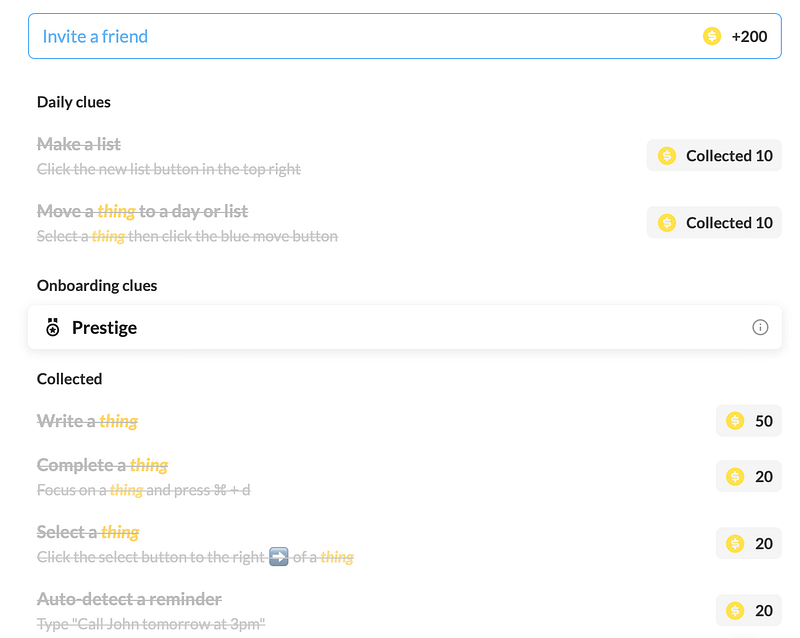Click Collected 10 badge for Make a list
This screenshot has width=800, height=638.
point(714,156)
